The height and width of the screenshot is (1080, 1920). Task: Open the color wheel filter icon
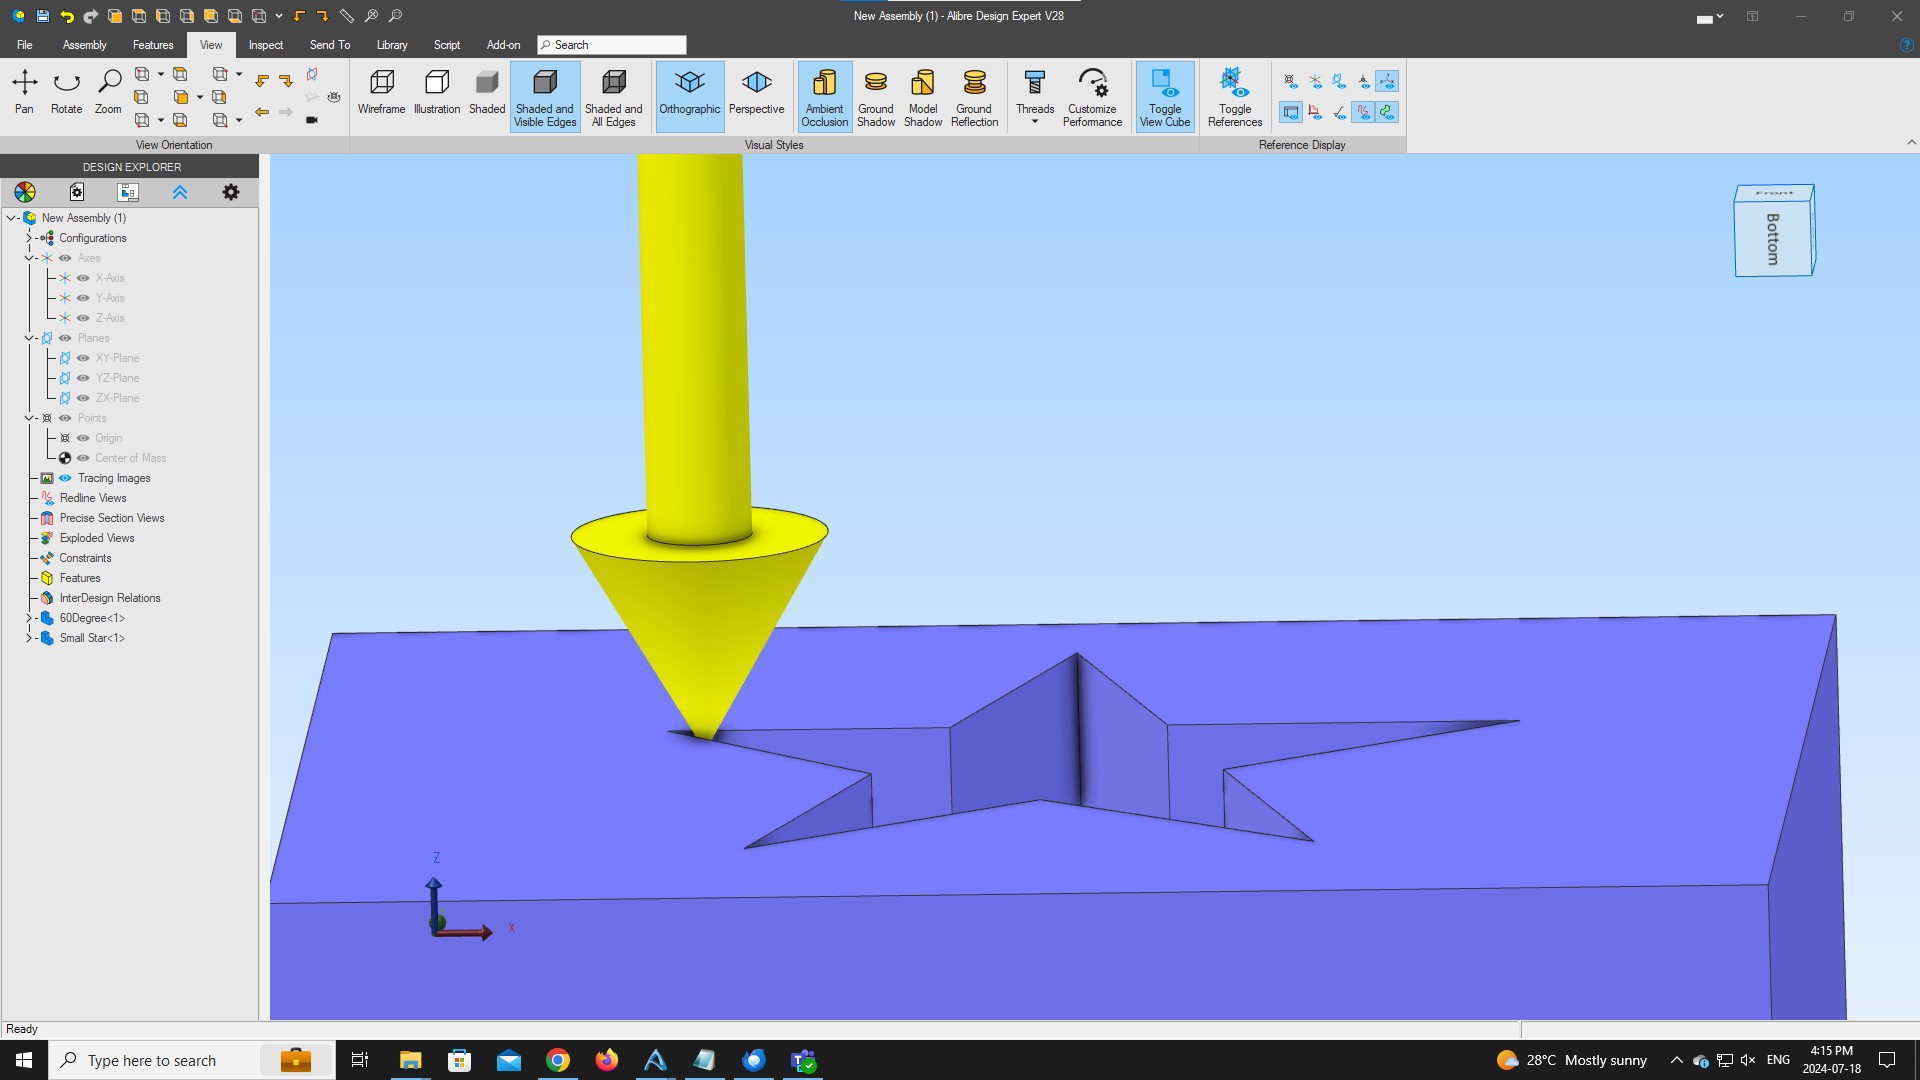25,192
